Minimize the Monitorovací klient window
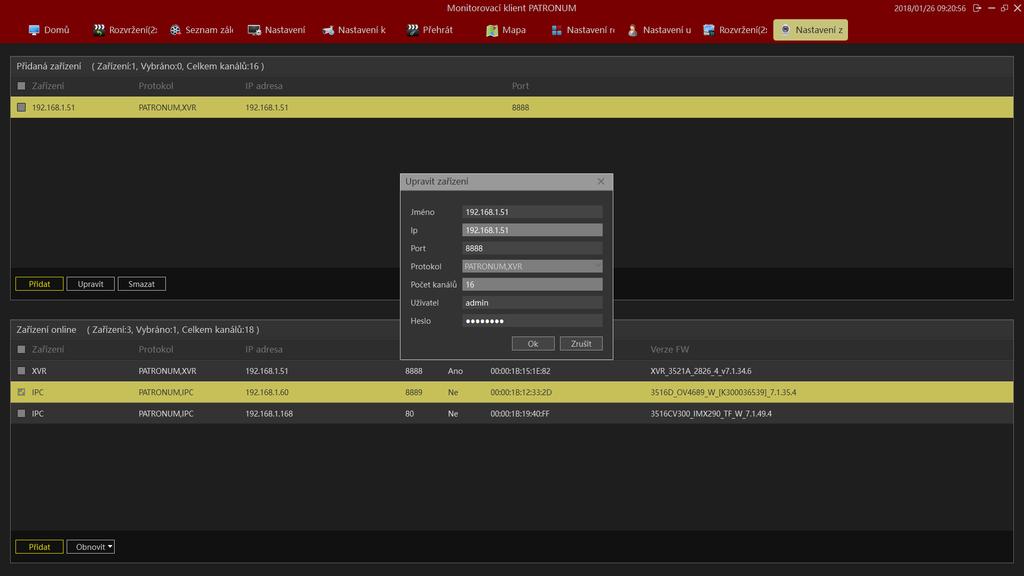 click(991, 8)
